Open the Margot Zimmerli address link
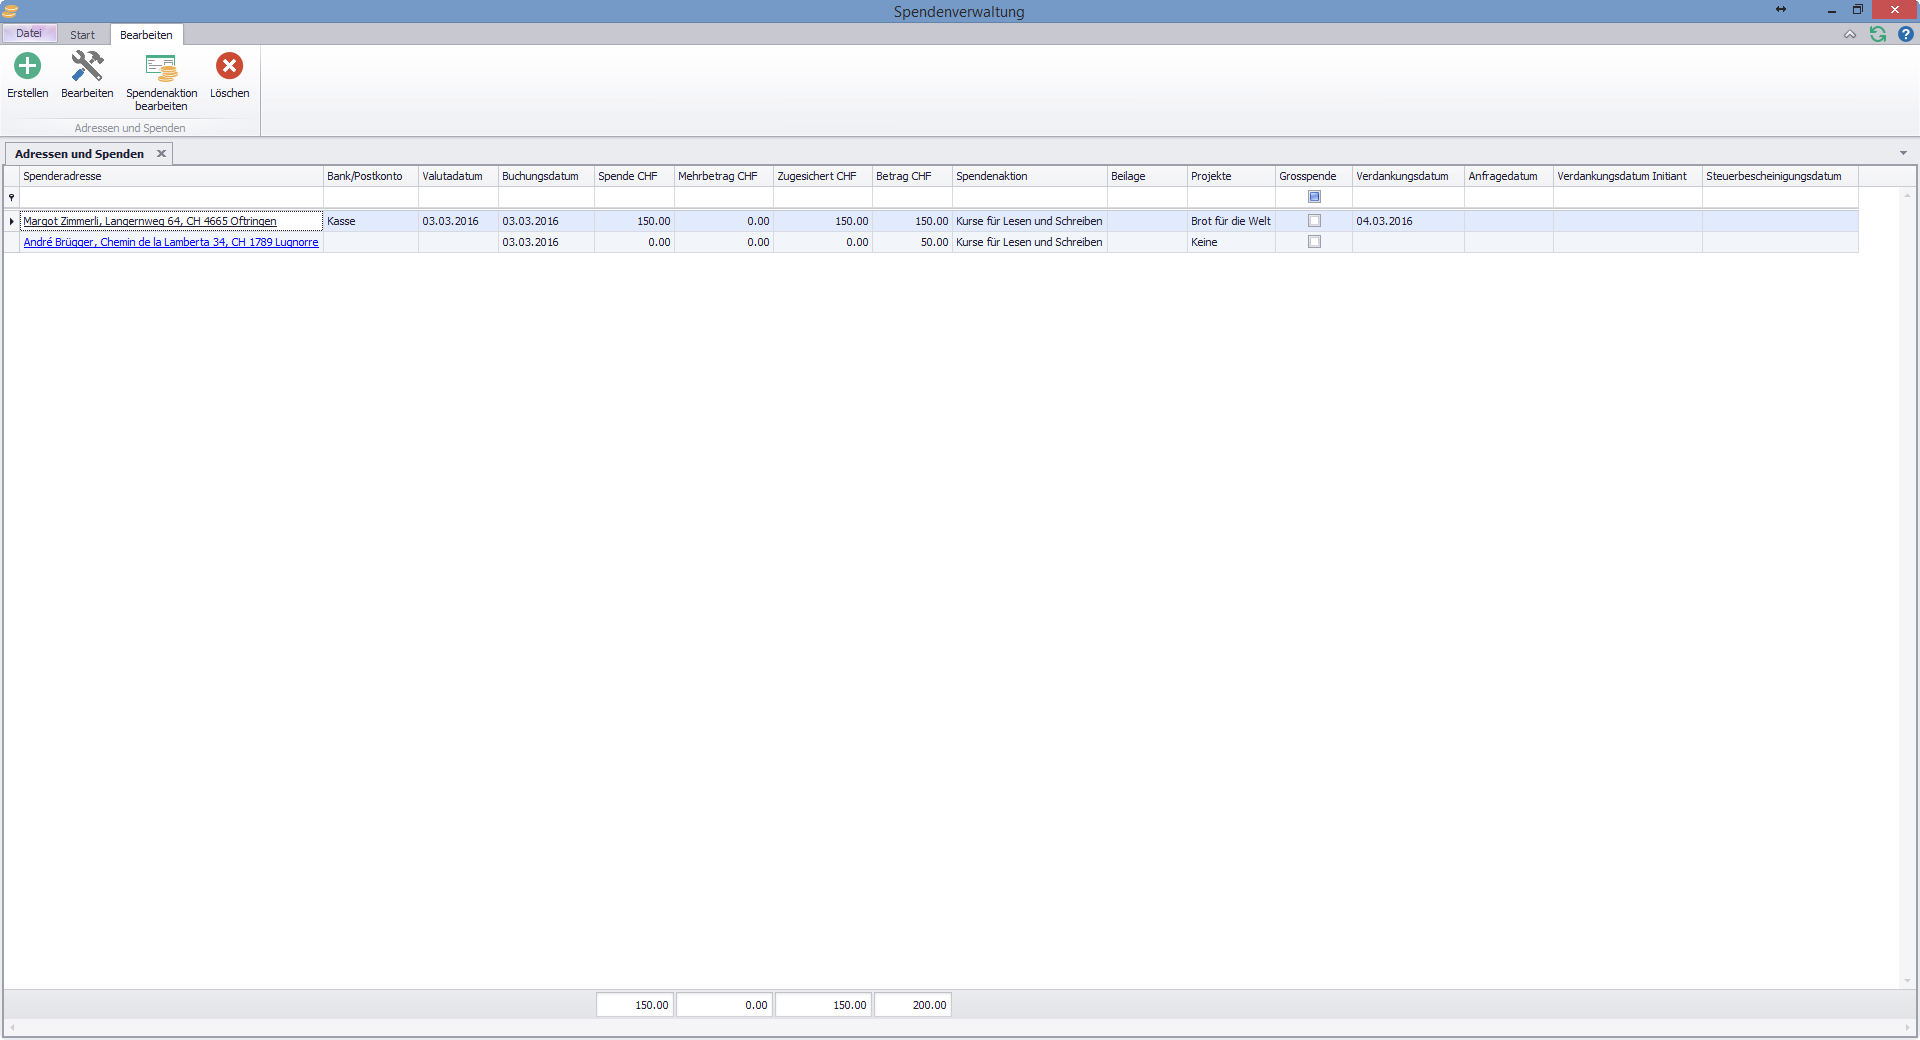The width and height of the screenshot is (1920, 1040). 150,221
